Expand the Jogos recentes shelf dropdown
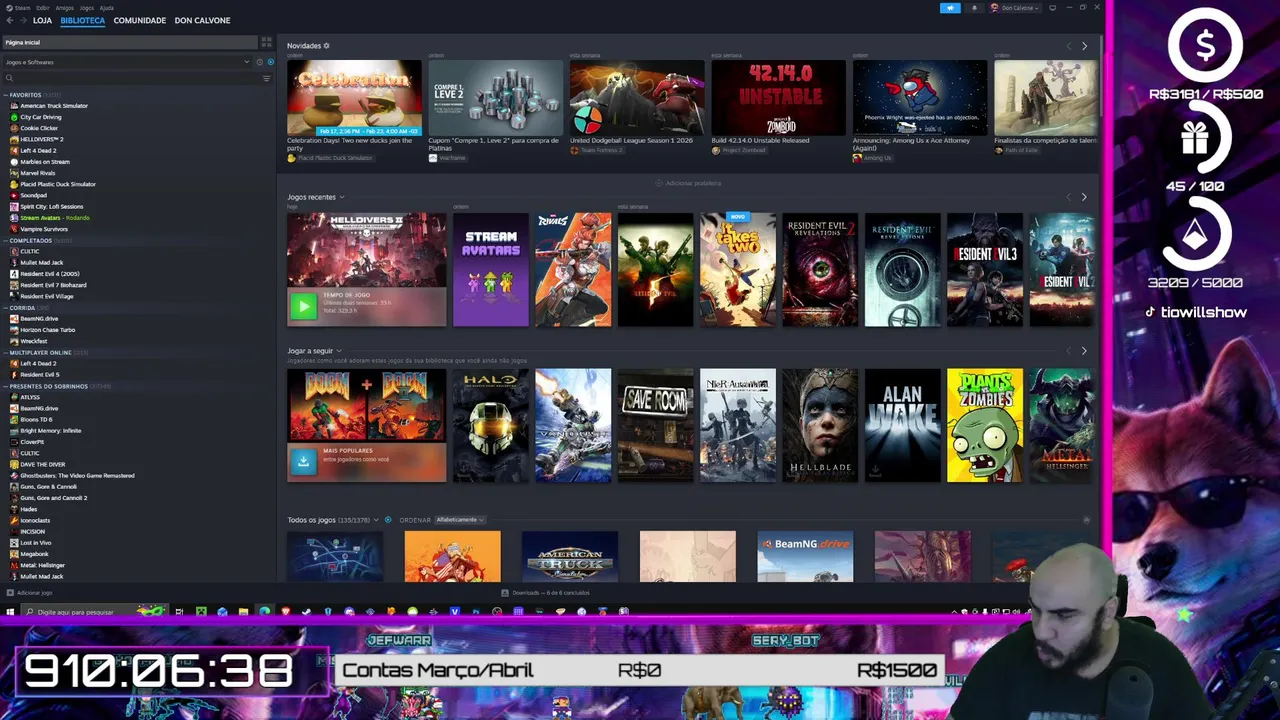 (x=341, y=197)
